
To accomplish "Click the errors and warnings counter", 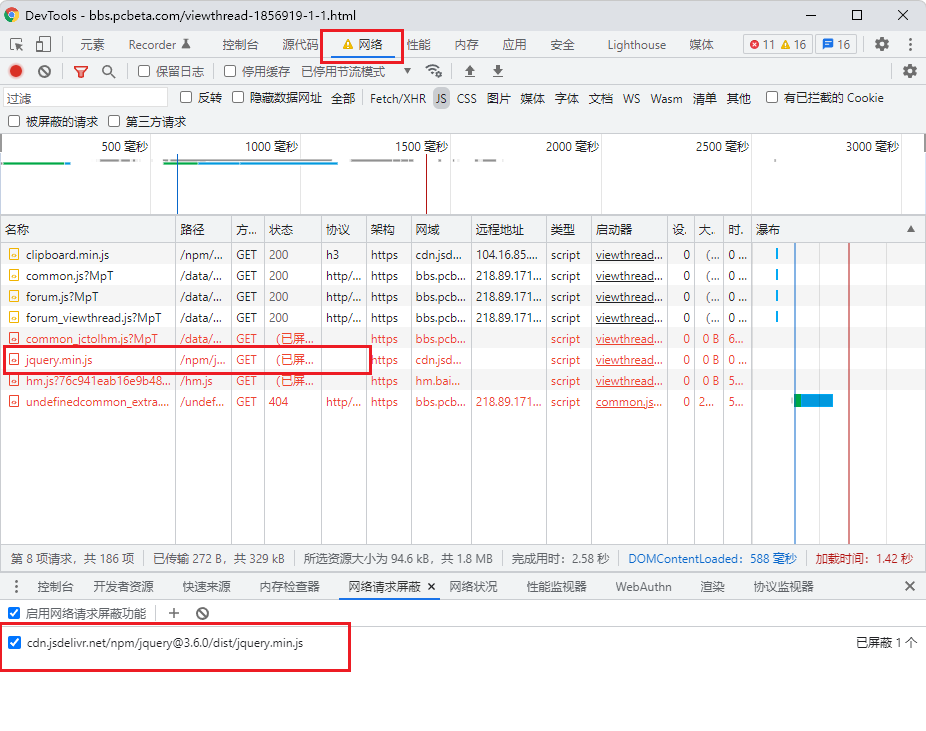I will pos(778,44).
